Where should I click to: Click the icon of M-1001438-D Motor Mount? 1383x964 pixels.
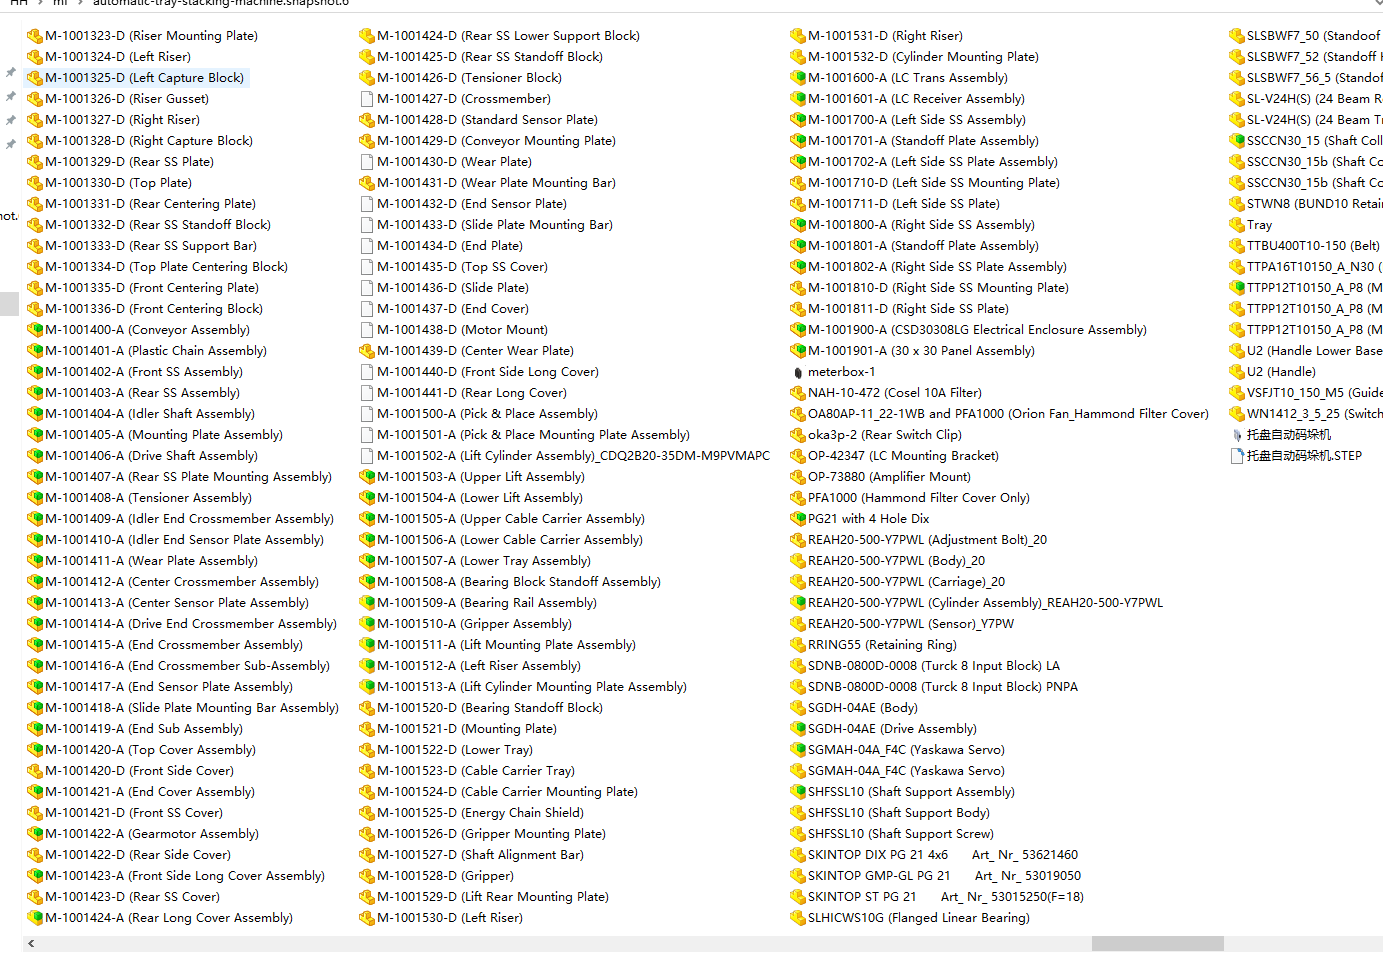point(367,330)
